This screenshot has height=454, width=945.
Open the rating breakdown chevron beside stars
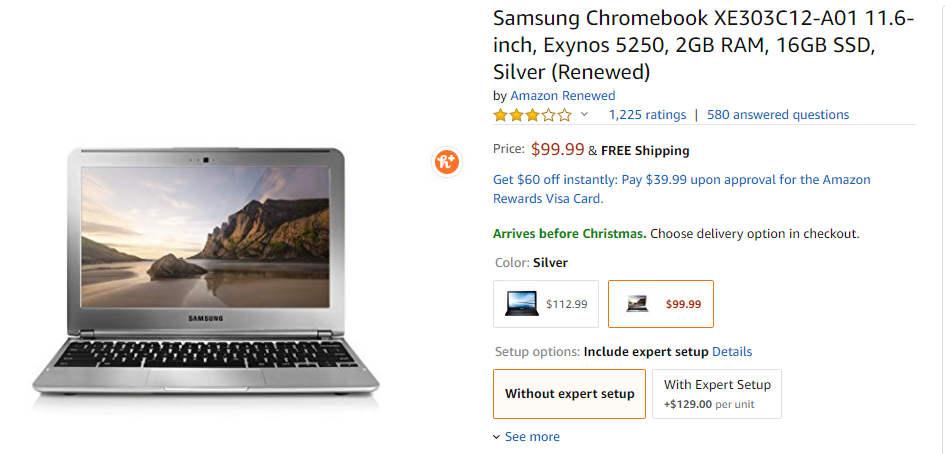coord(585,115)
